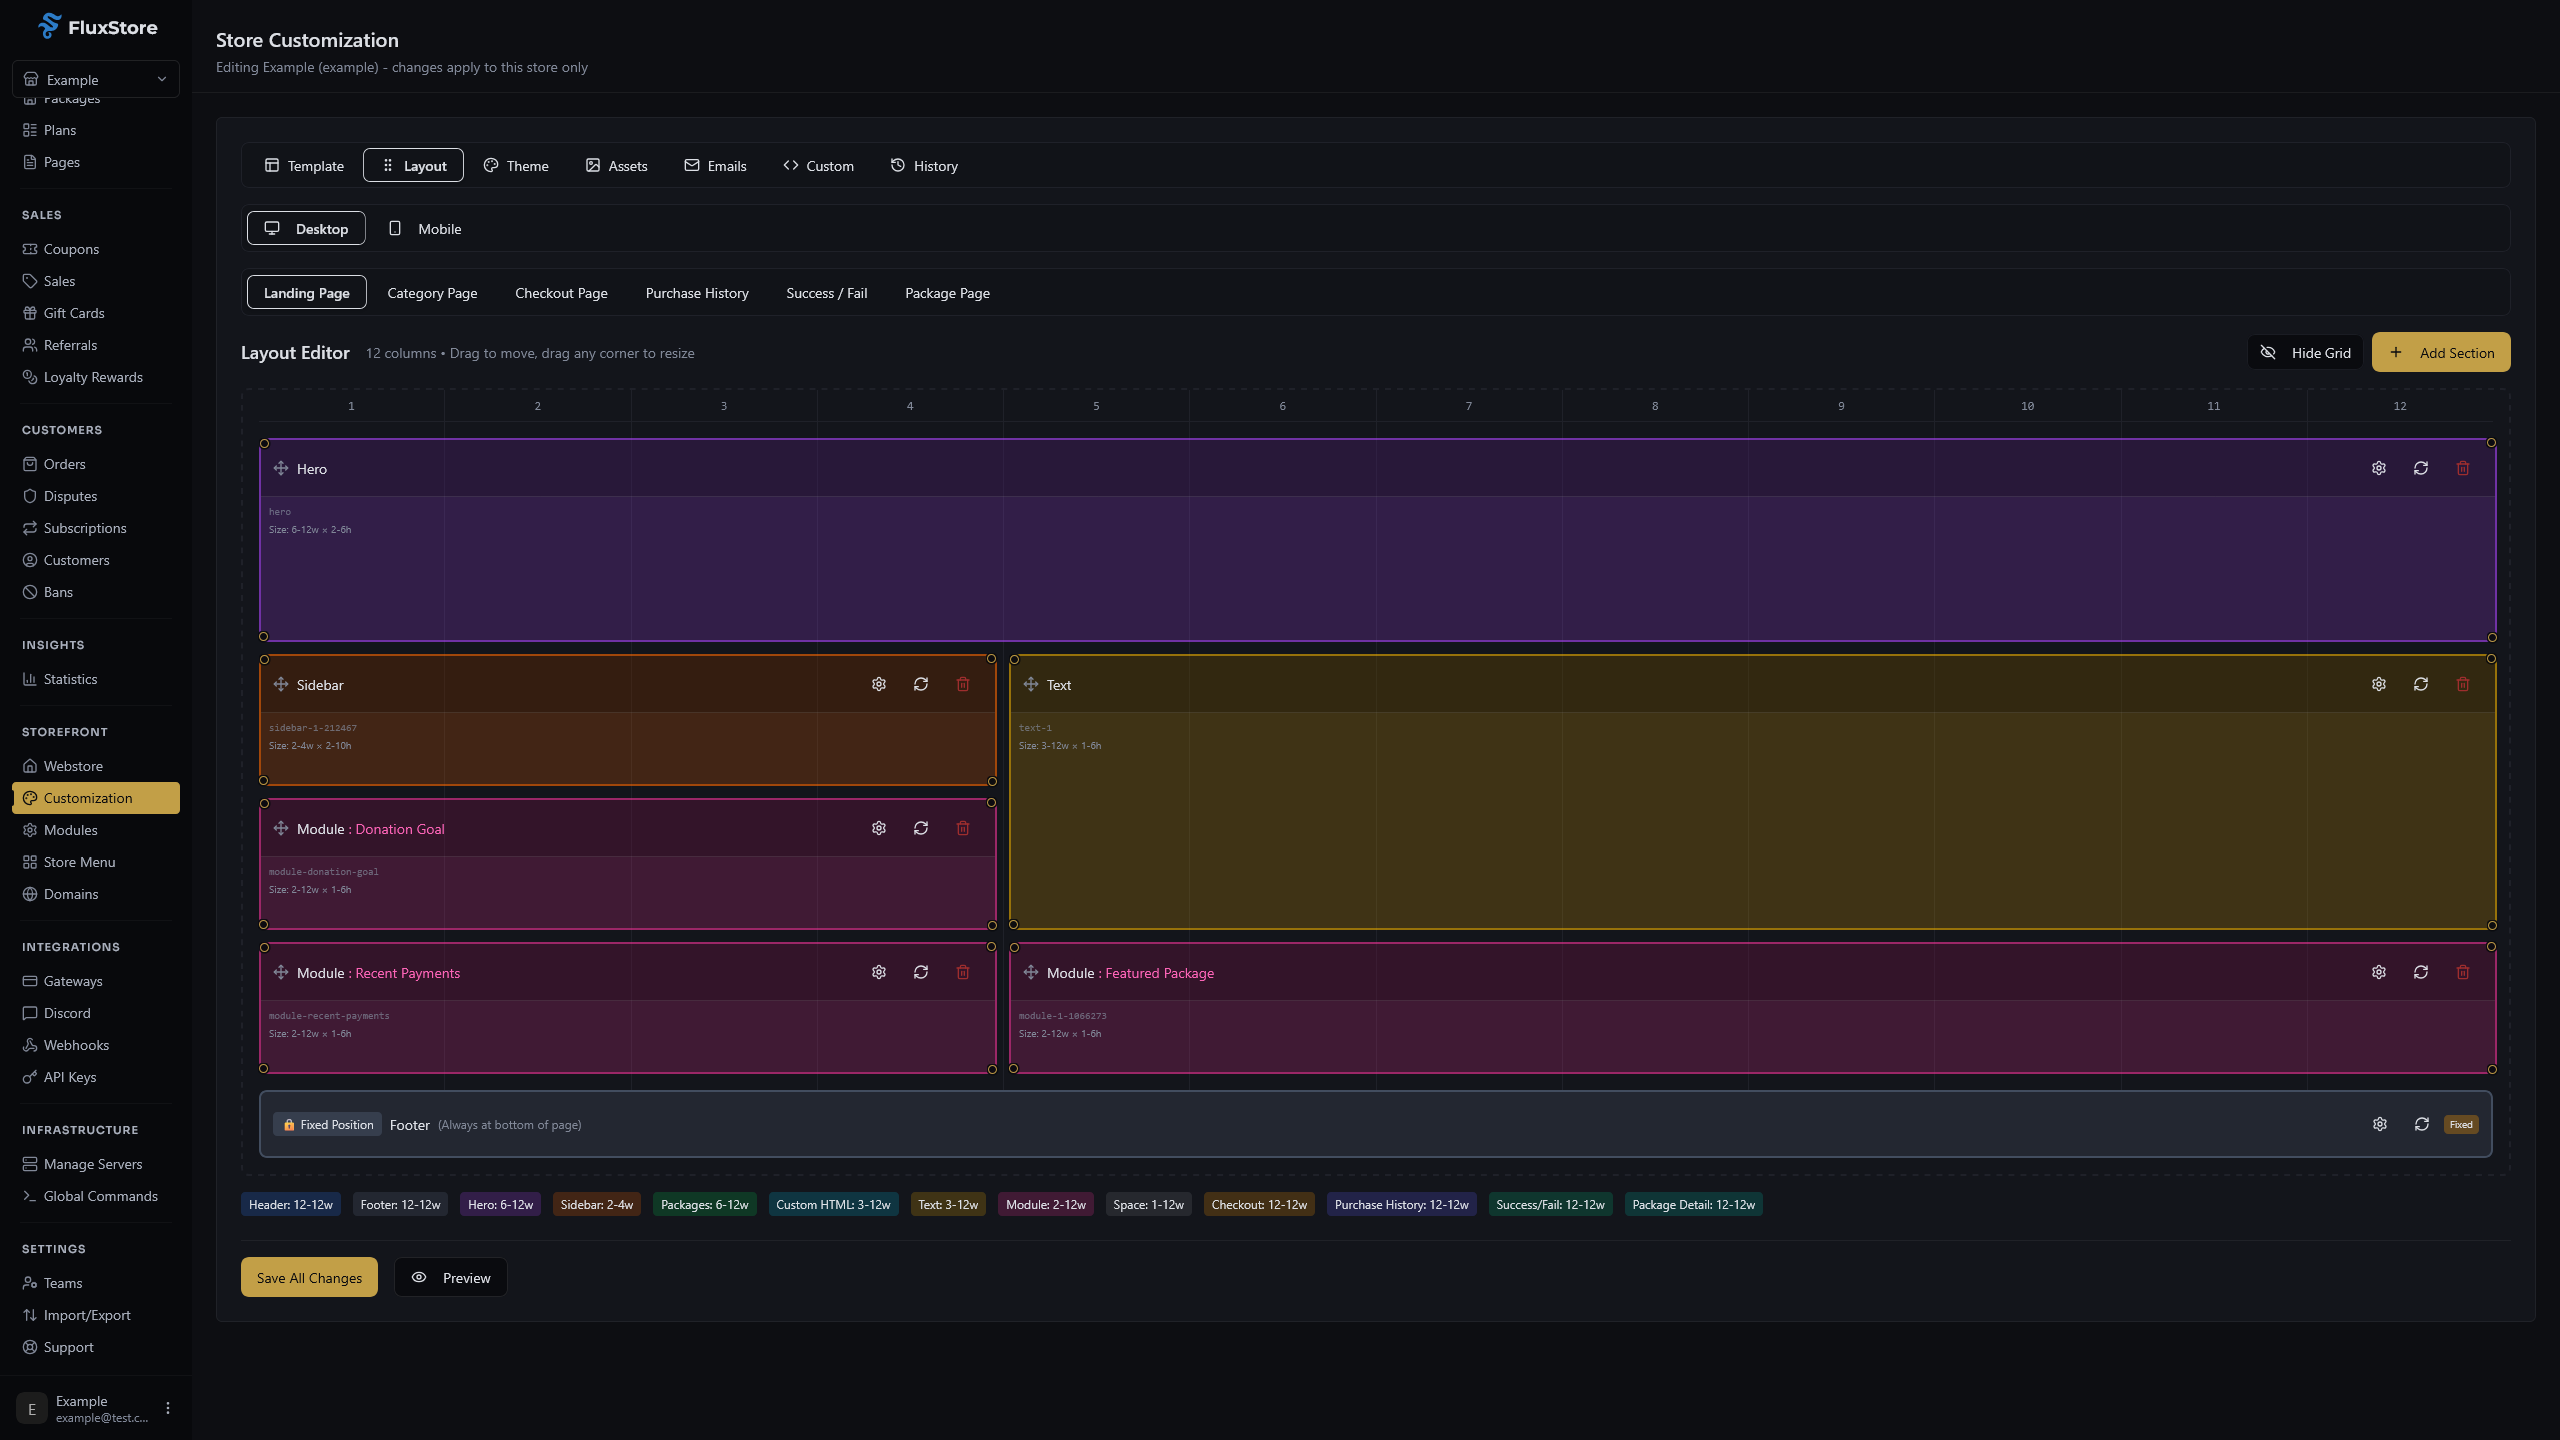This screenshot has width=2560, height=1440.
Task: Click refresh icon on Sidebar section
Action: pyautogui.click(x=921, y=684)
